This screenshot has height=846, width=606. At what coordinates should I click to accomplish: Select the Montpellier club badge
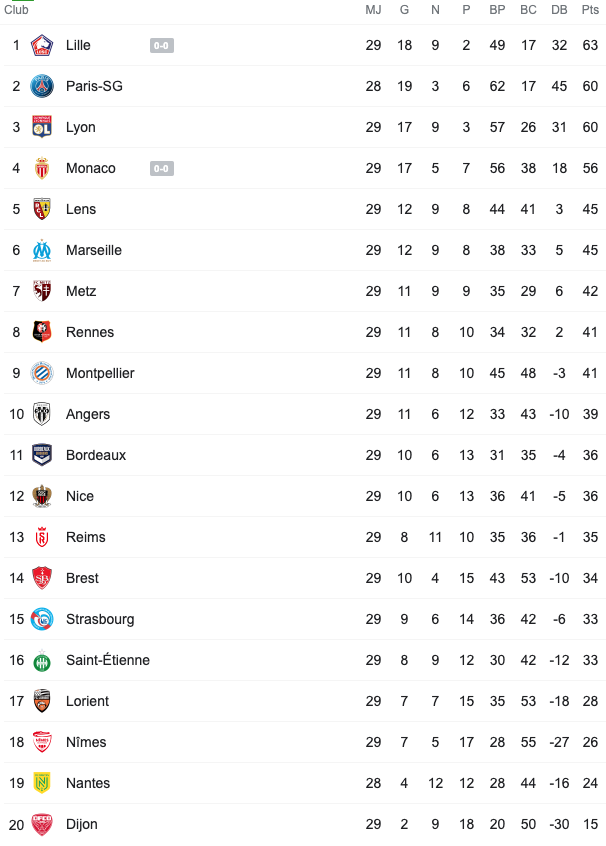[x=42, y=373]
